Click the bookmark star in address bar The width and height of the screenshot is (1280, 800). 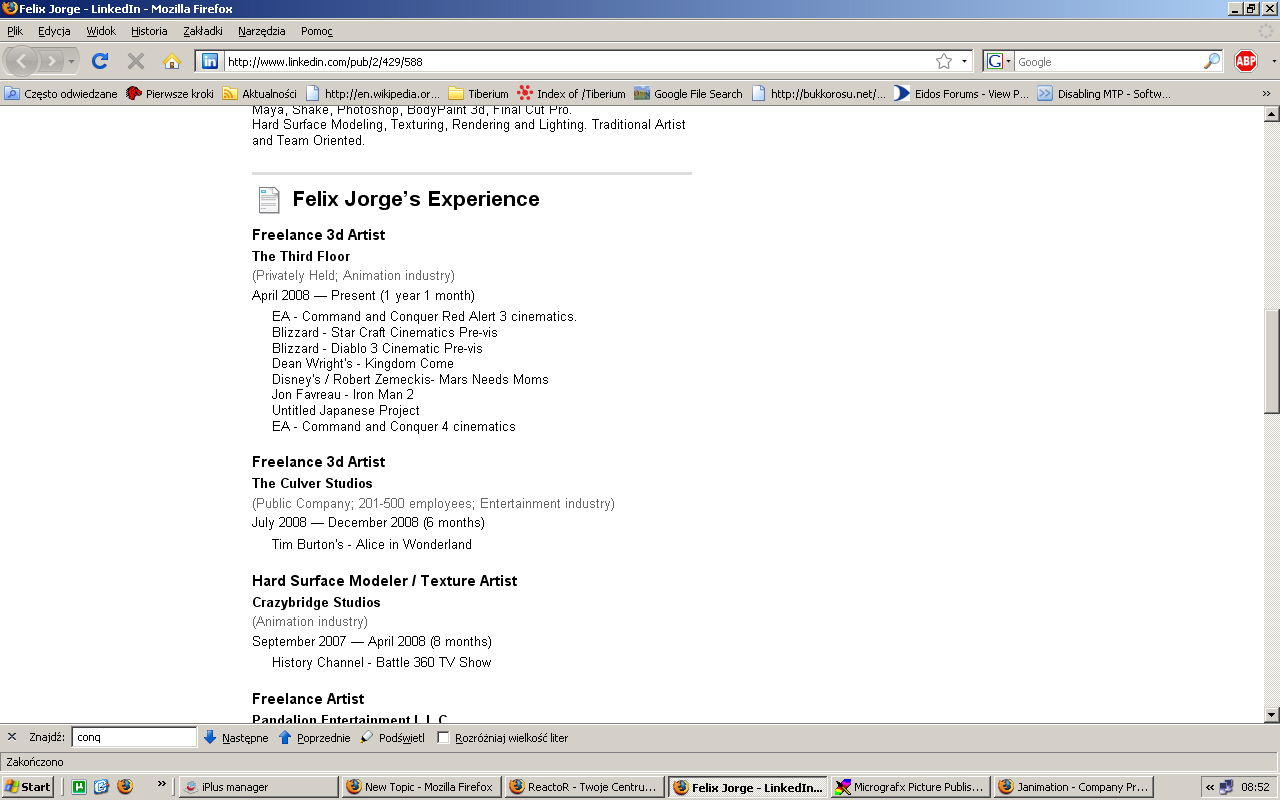pyautogui.click(x=943, y=61)
